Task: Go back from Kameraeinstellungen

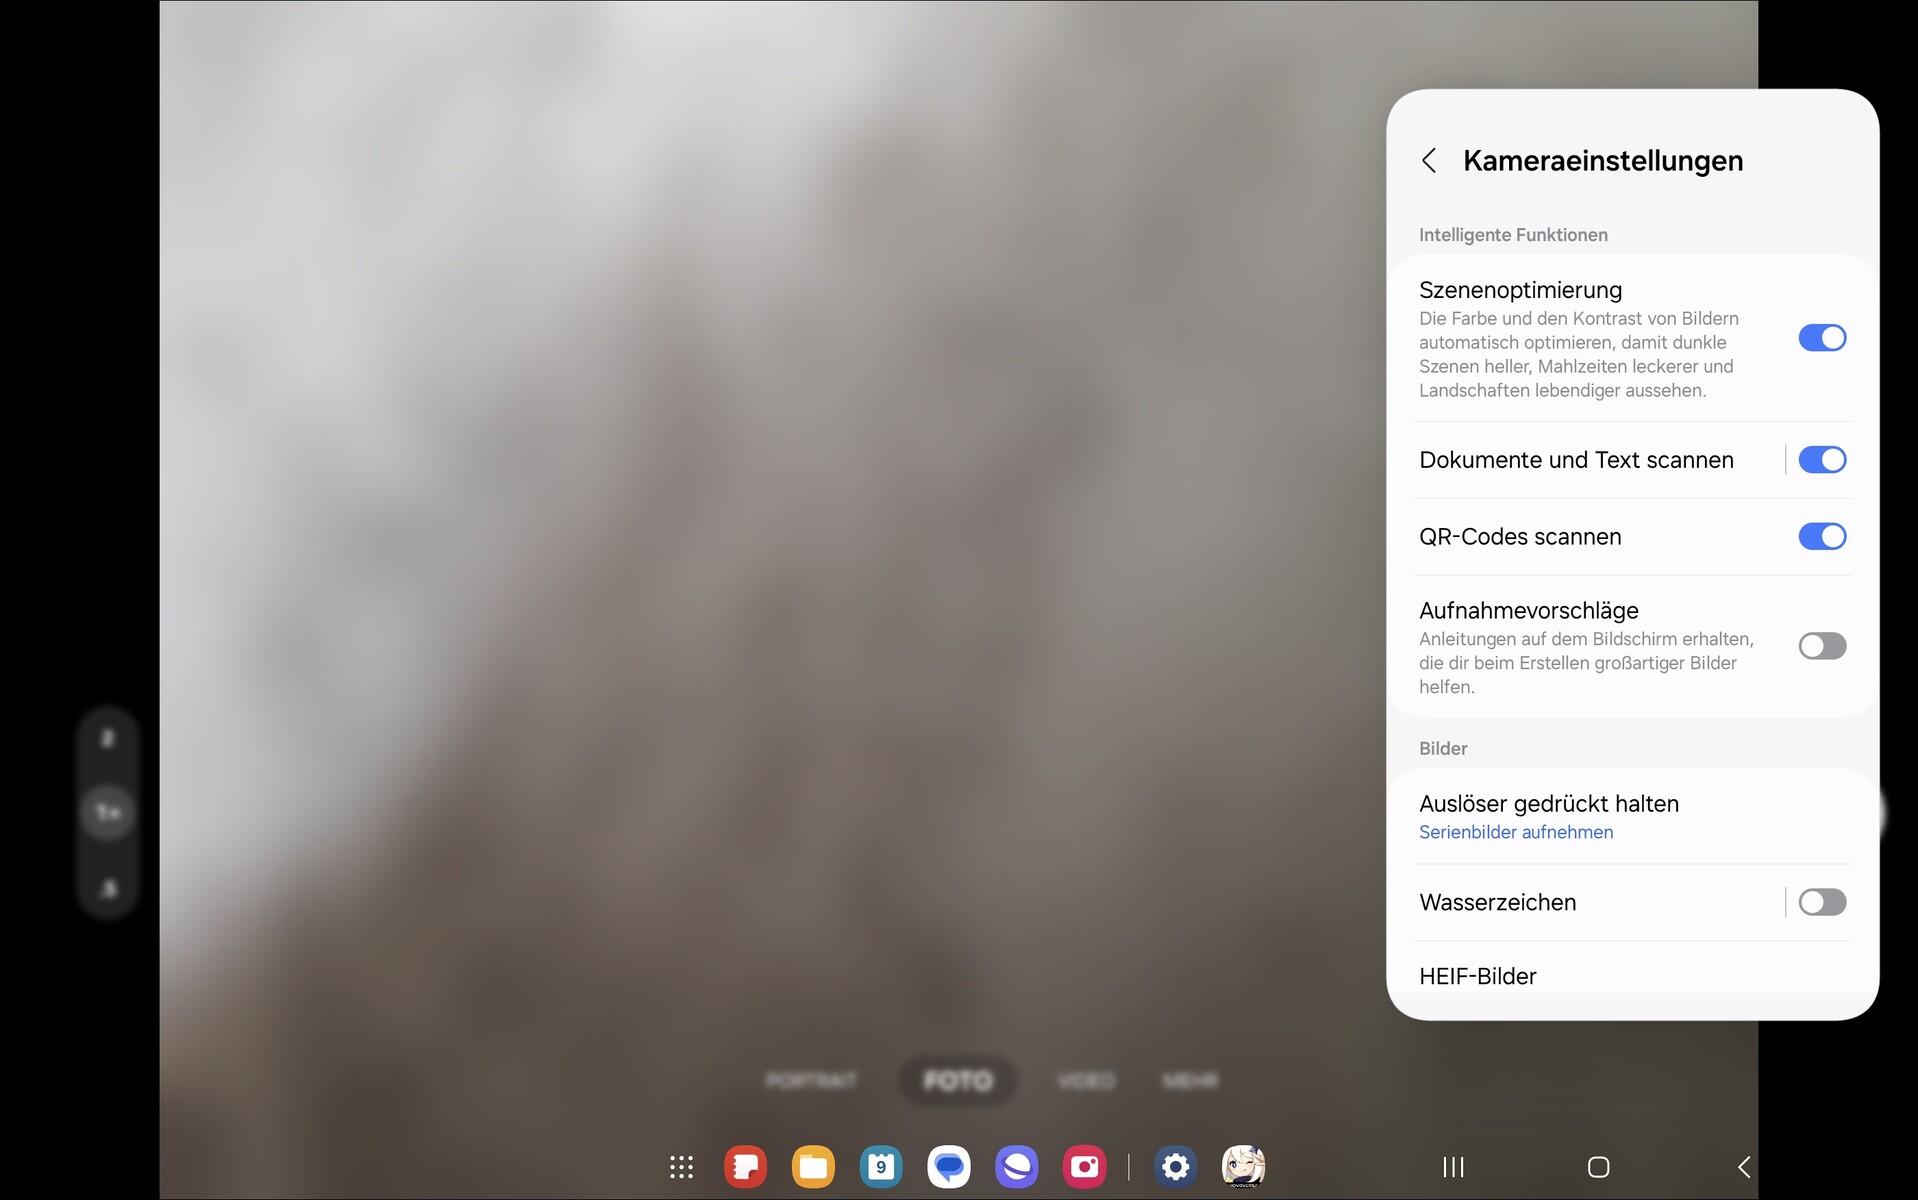Action: pyautogui.click(x=1429, y=161)
